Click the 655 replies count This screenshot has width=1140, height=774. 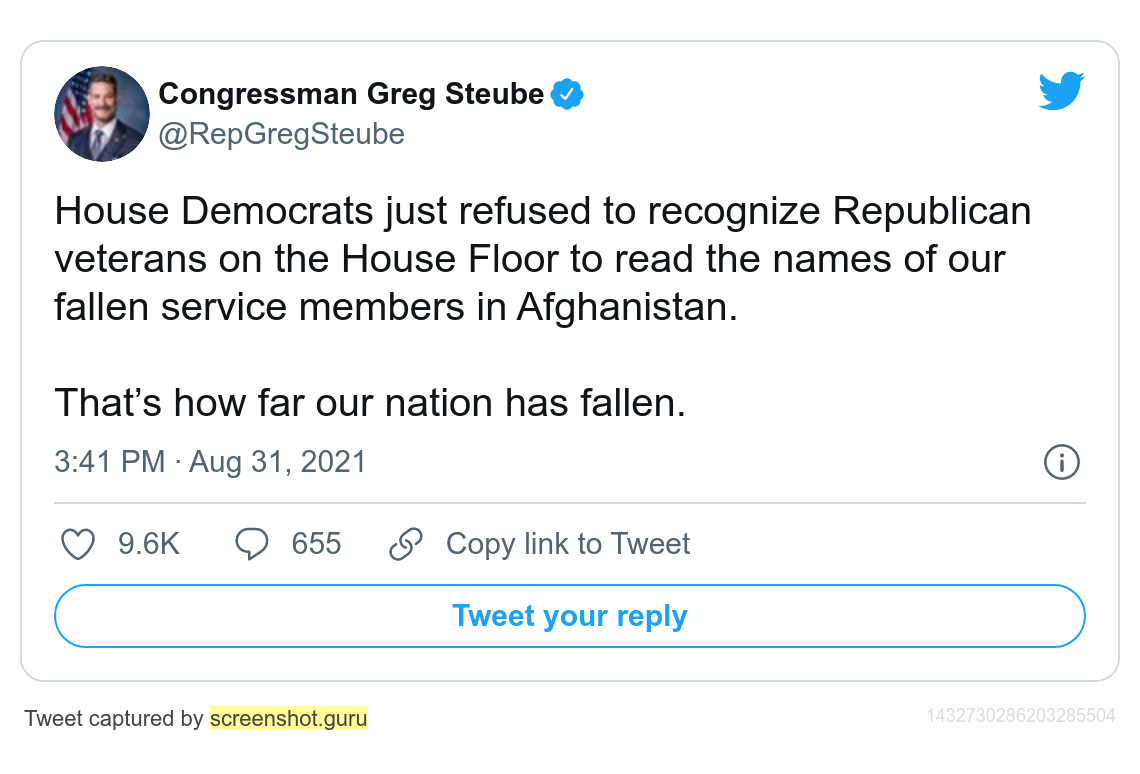316,544
